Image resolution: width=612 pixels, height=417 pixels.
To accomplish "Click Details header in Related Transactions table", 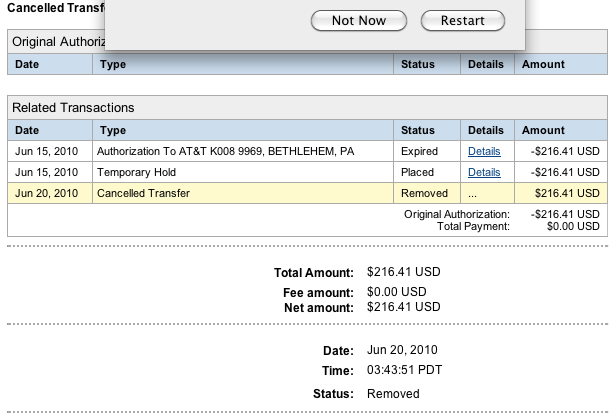I will click(x=485, y=131).
